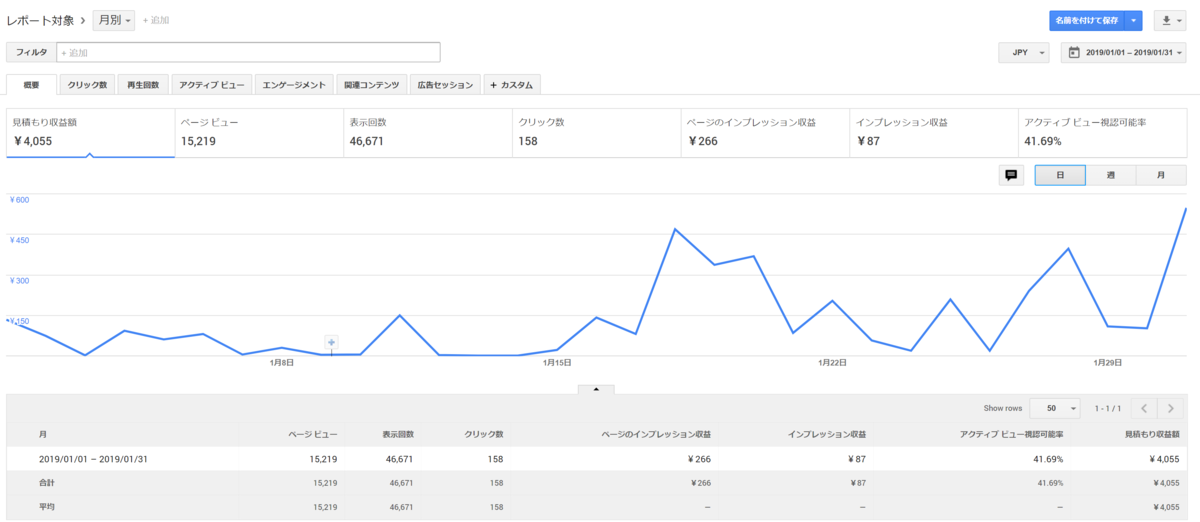Viewport: 1200px width, 522px height.
Task: Click + 追加 next to 月別
Action: (155, 20)
